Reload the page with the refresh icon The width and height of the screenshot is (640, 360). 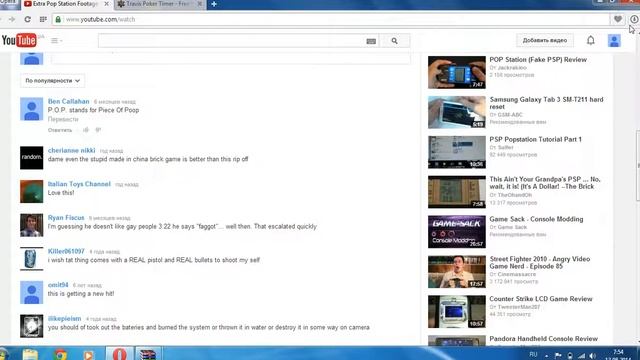click(27, 19)
